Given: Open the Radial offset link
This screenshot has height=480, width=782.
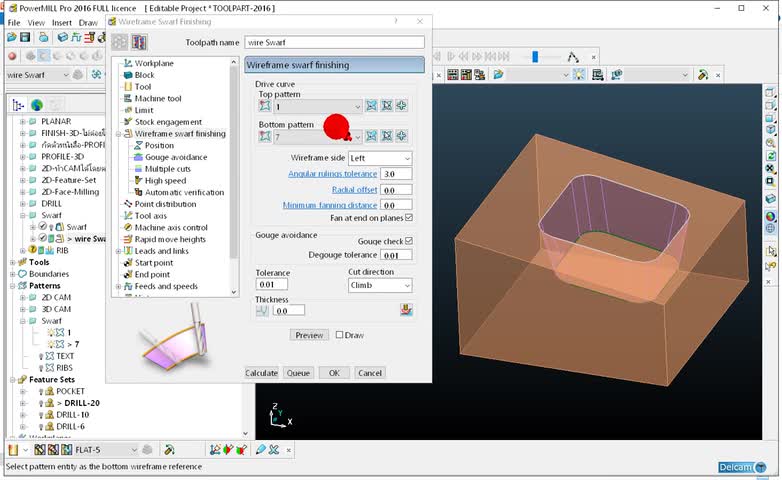Looking at the screenshot, I should 355,190.
